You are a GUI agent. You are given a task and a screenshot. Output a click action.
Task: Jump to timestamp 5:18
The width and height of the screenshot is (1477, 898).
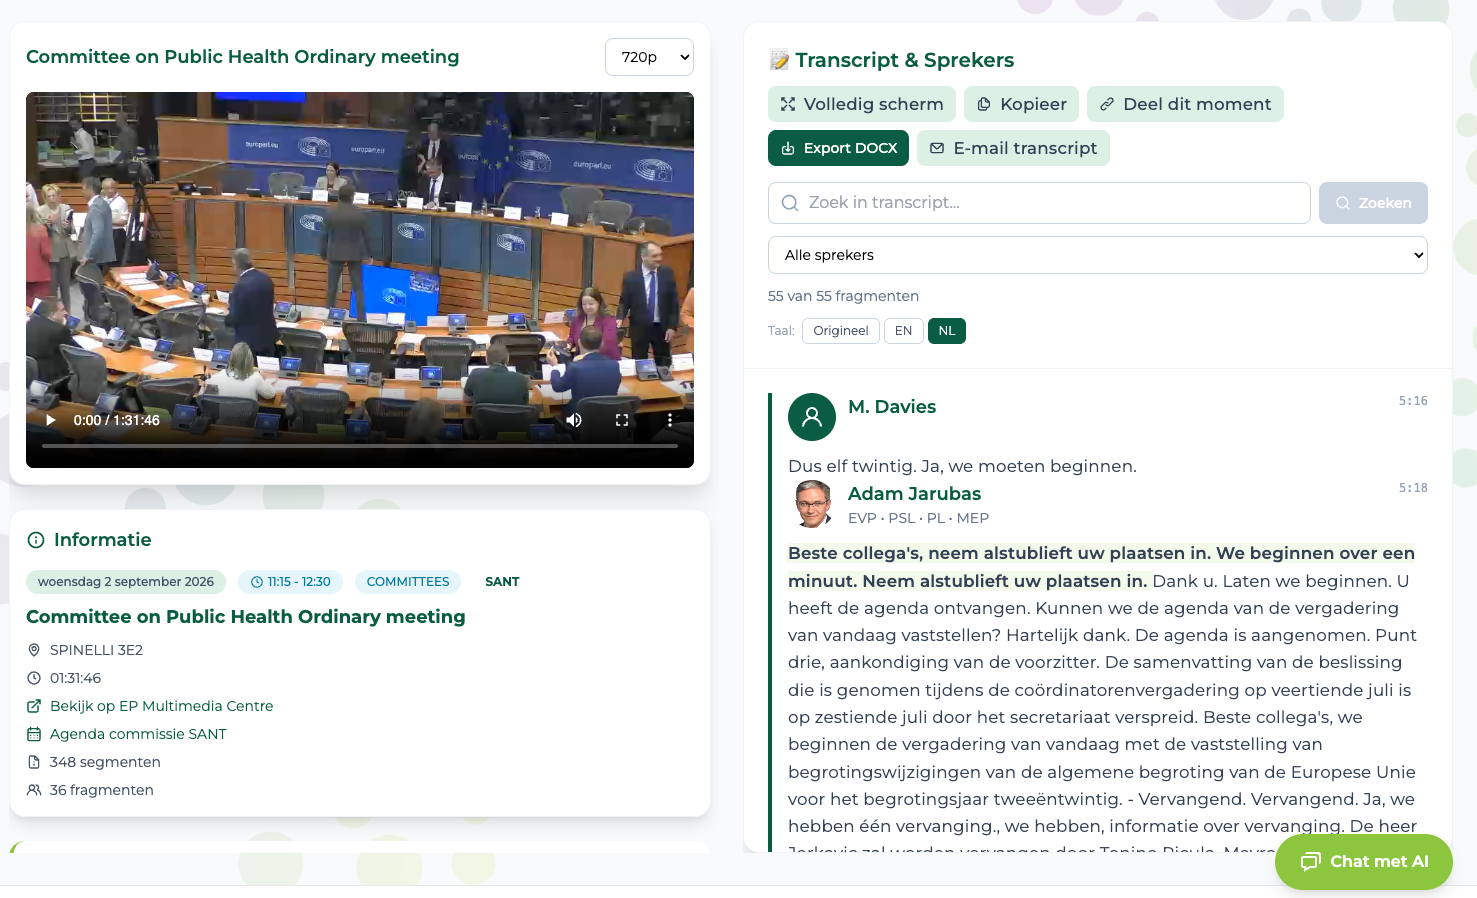(1413, 488)
